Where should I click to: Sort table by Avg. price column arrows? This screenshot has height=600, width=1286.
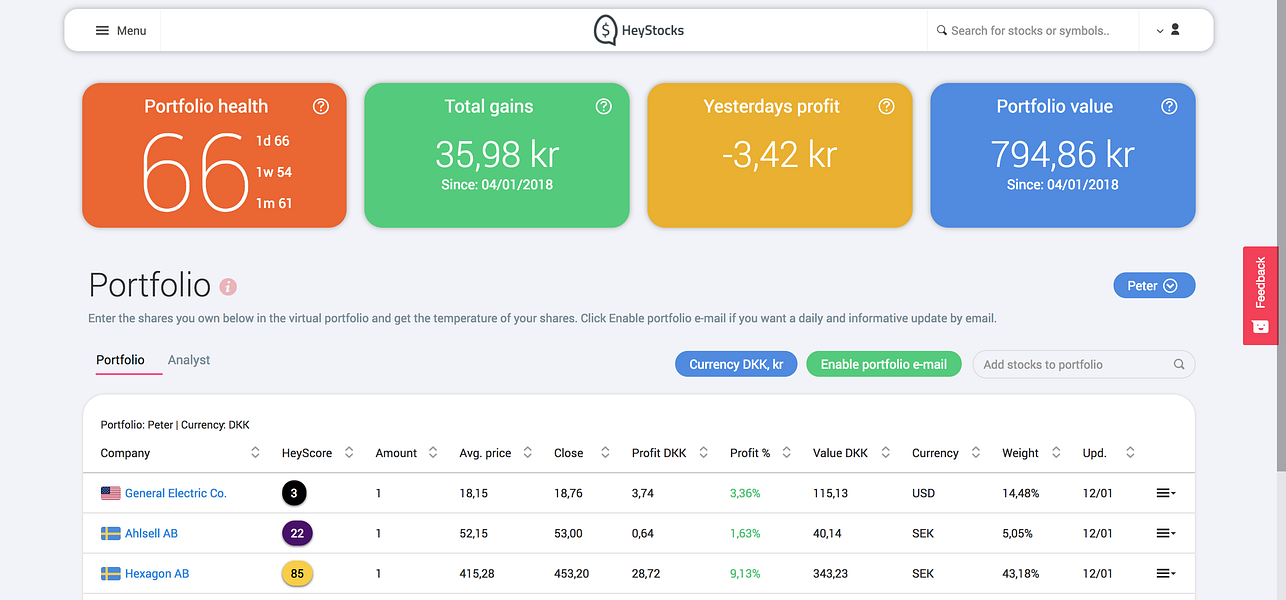tap(527, 453)
